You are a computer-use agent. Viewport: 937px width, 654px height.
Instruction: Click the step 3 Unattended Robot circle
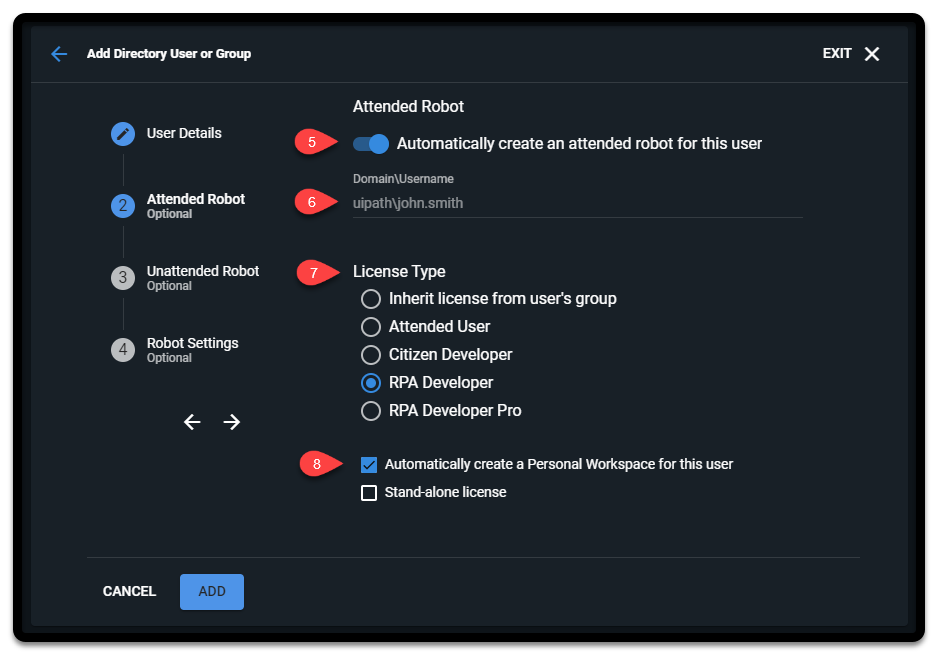[x=122, y=277]
